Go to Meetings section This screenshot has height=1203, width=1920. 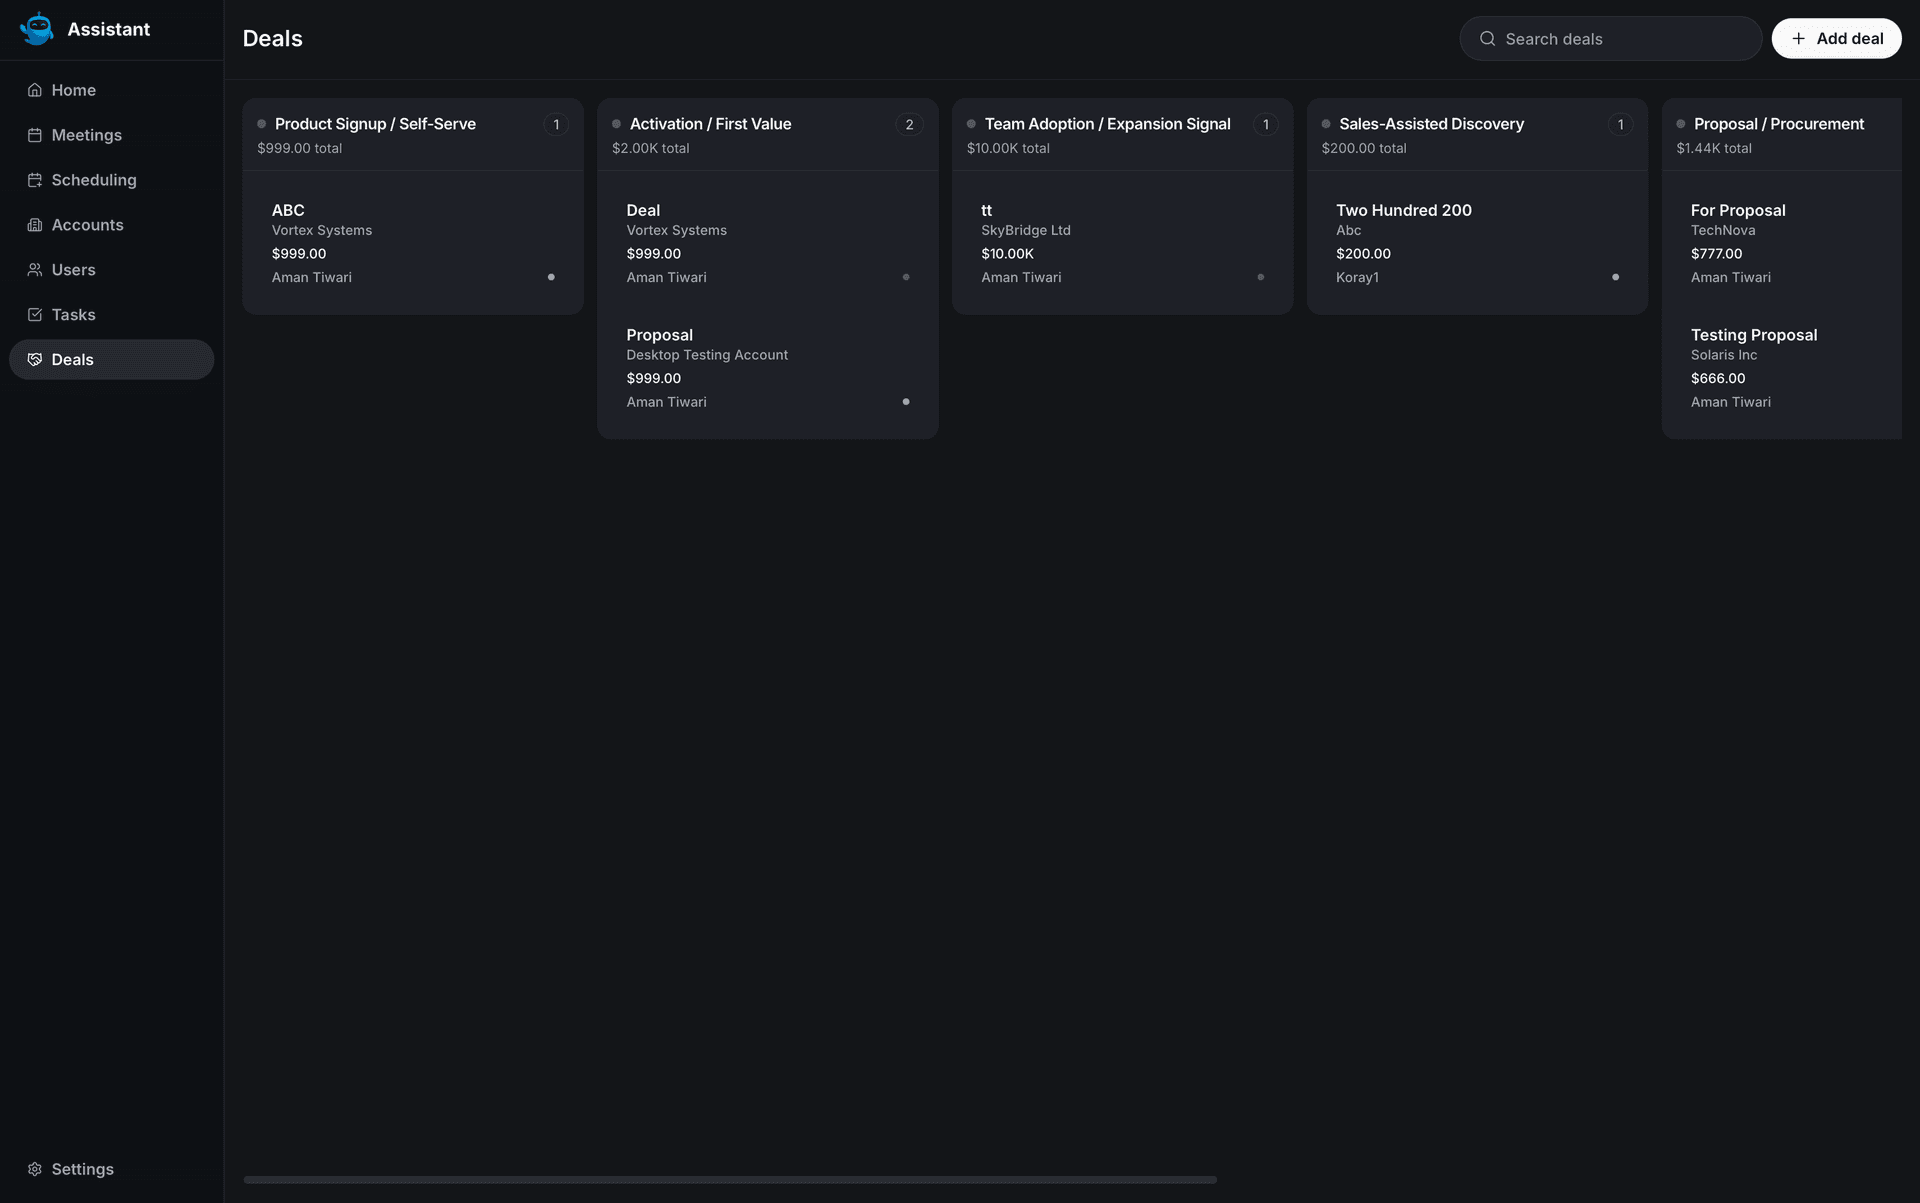pyautogui.click(x=112, y=135)
